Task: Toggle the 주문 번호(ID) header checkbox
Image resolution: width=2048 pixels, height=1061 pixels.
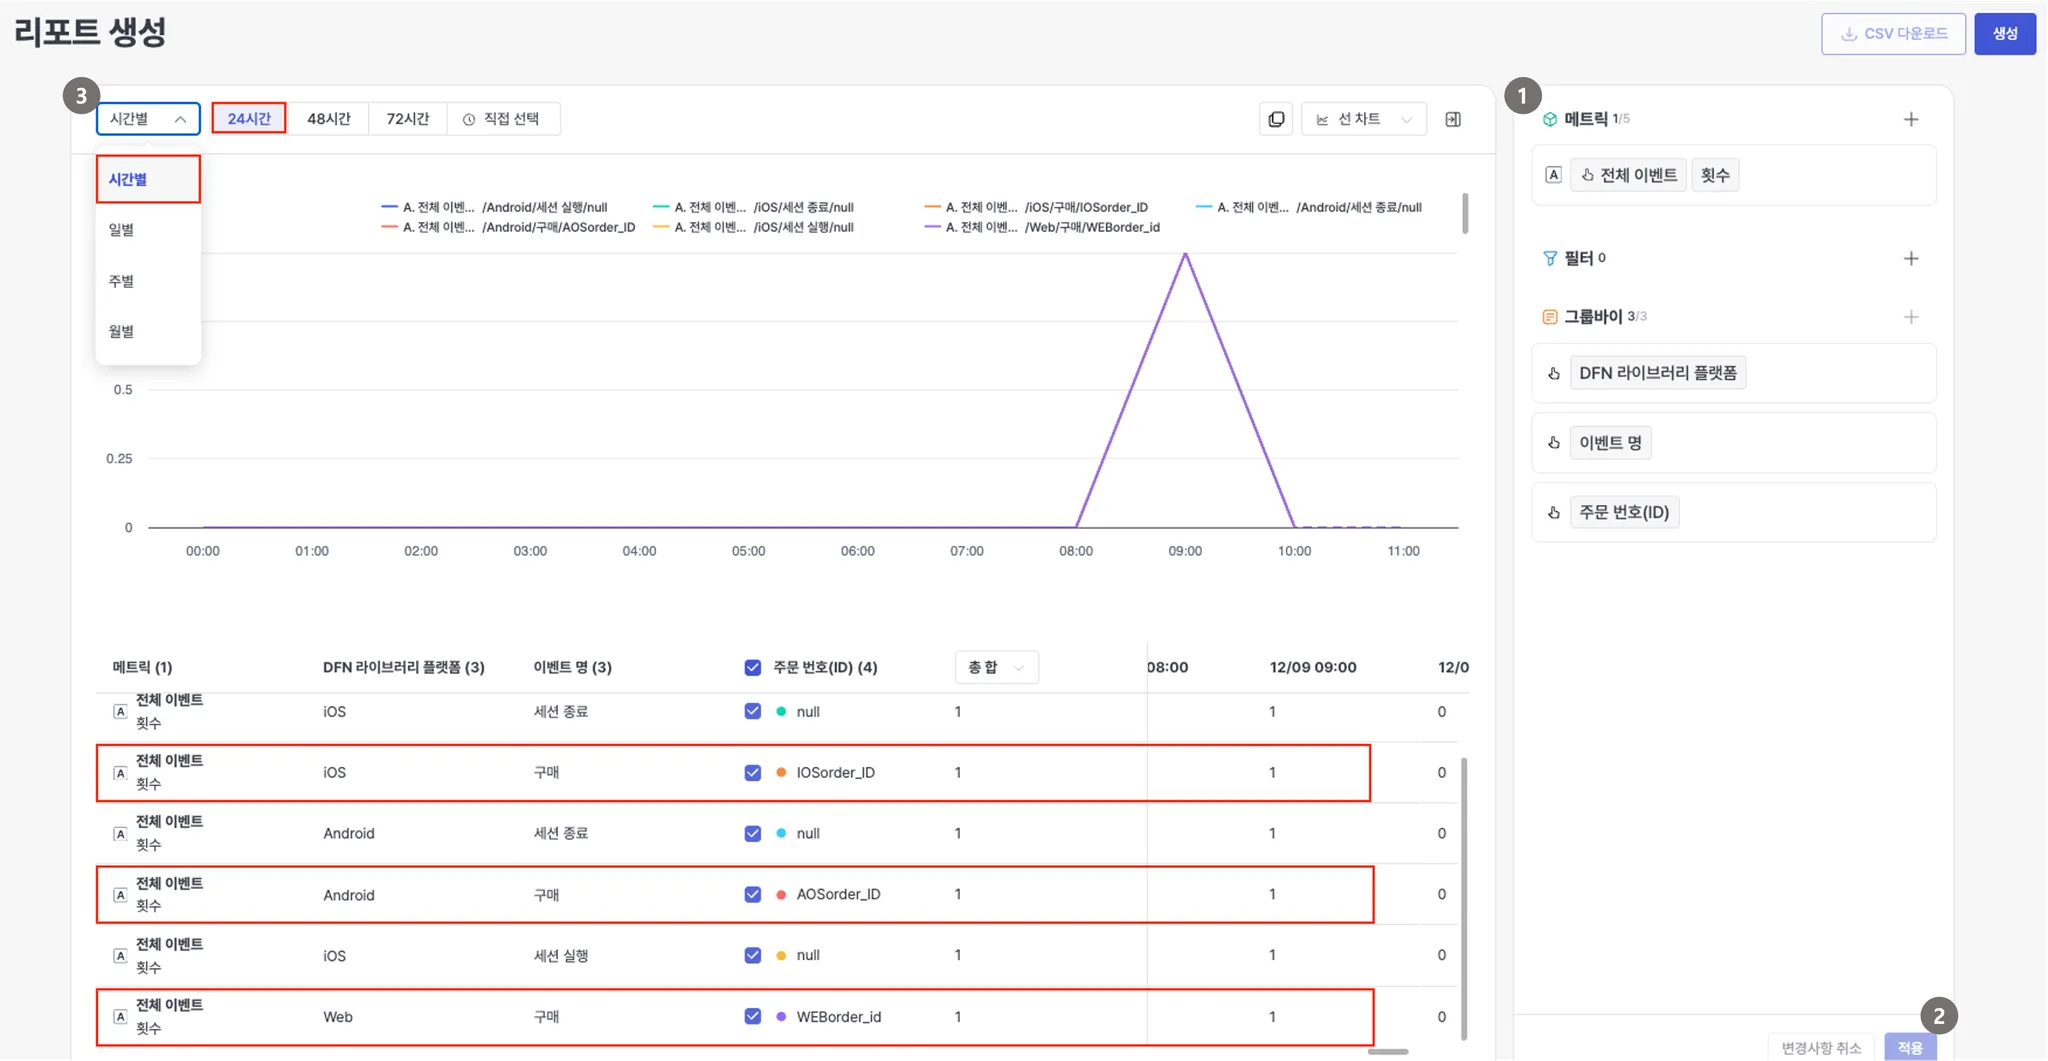Action: pos(753,667)
